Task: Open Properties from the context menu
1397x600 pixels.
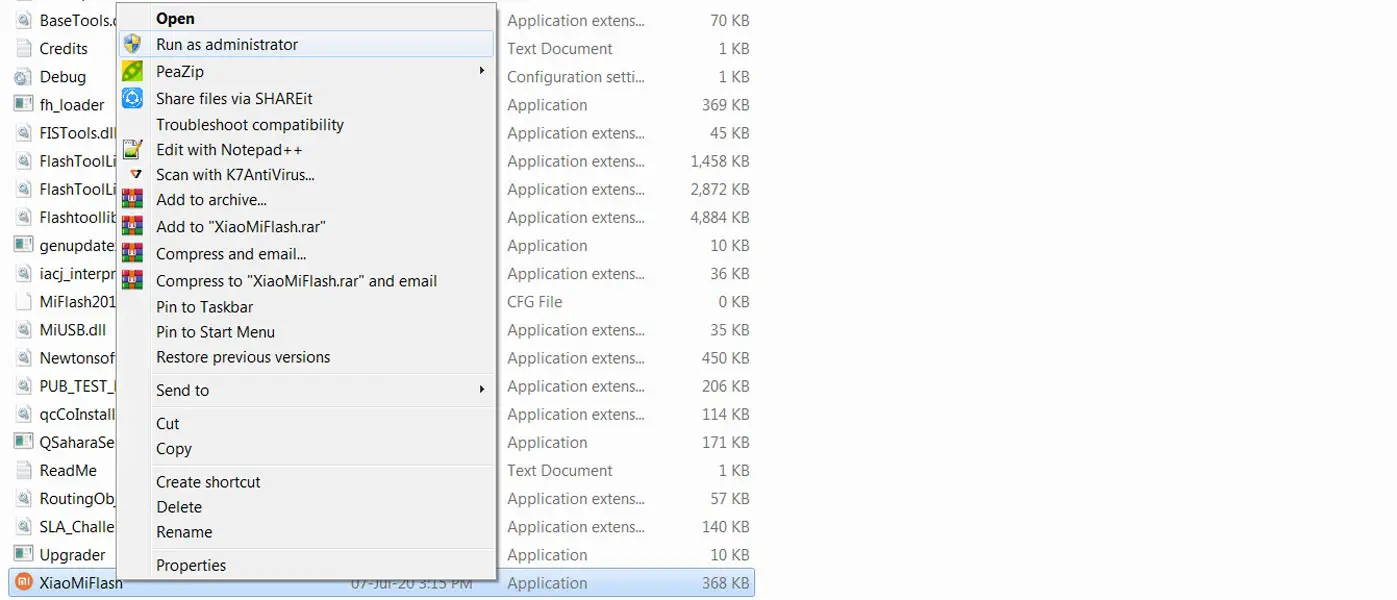Action: click(x=191, y=565)
